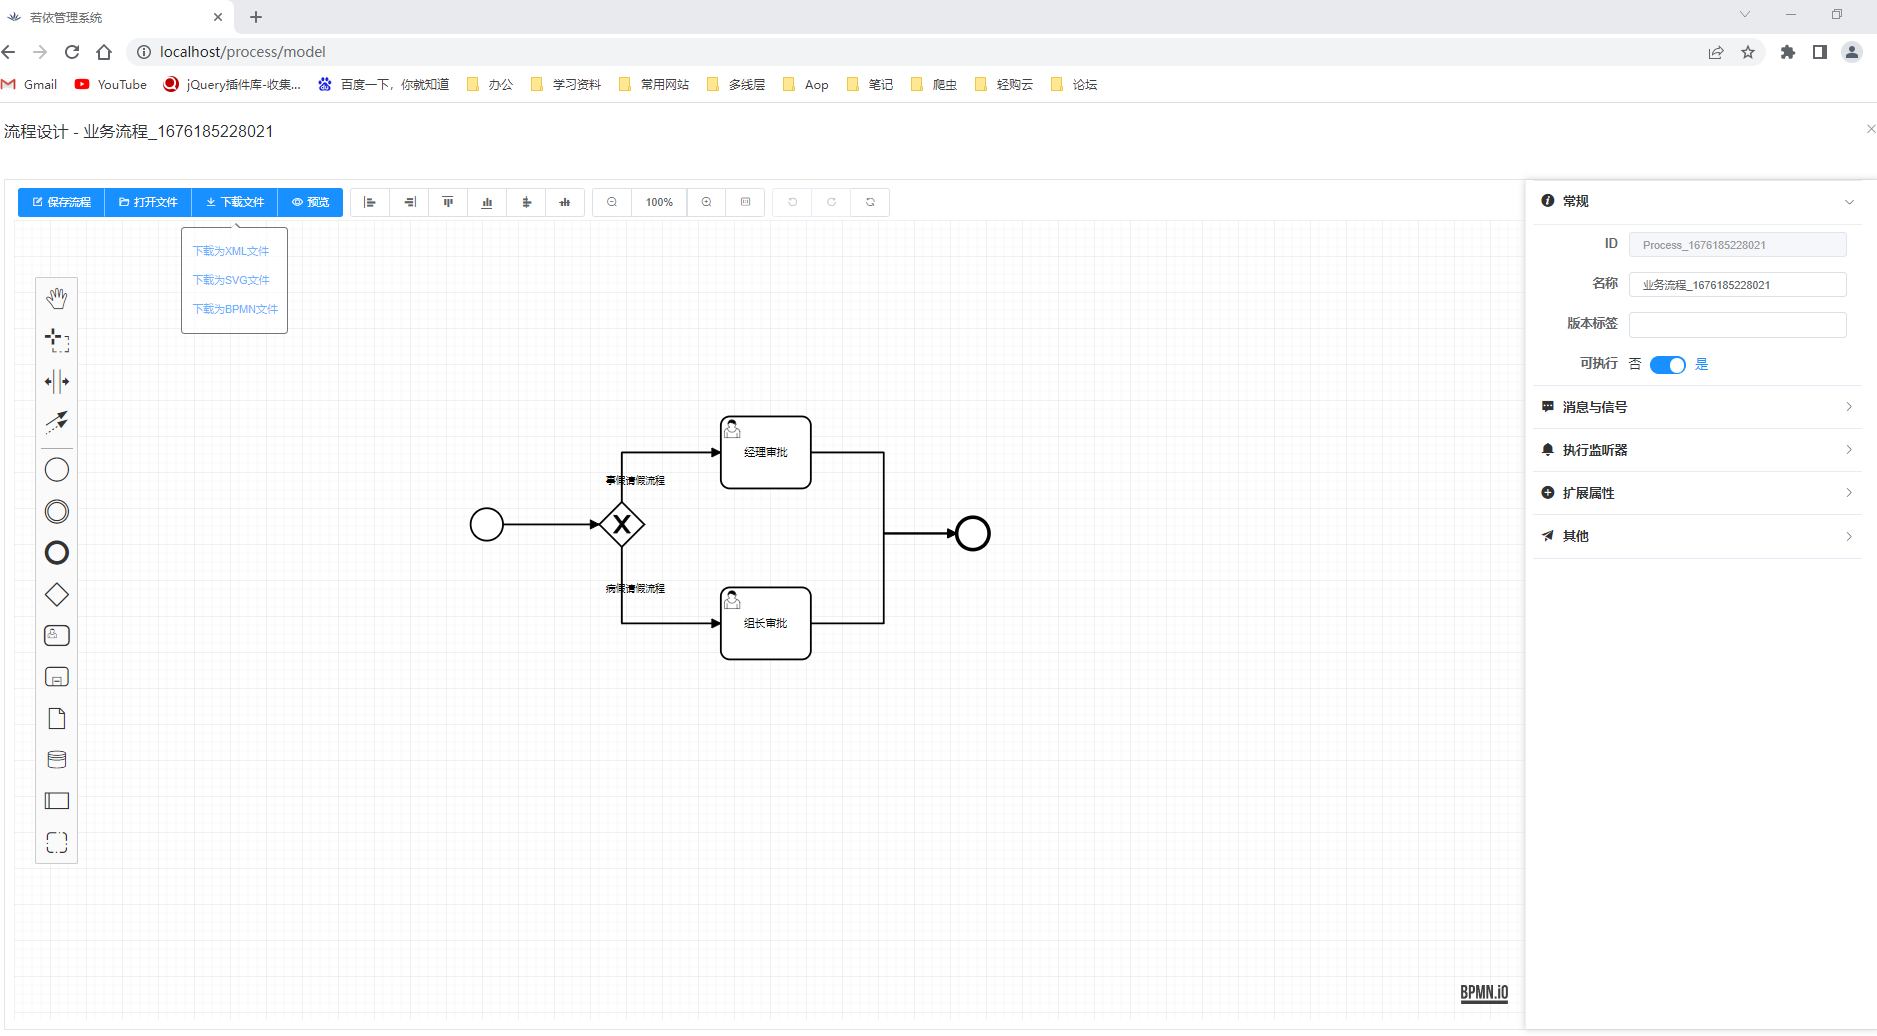The height and width of the screenshot is (1036, 1877).
Task: Select the hand tool in the palette
Action: [57, 297]
